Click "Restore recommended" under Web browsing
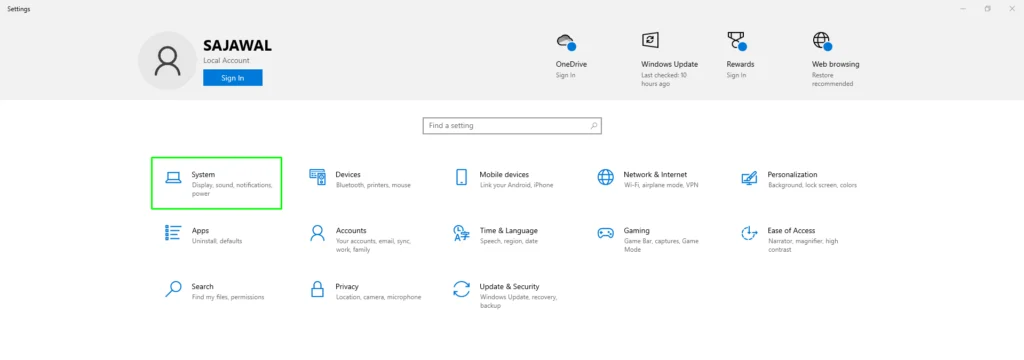The image size is (1024, 360). 832,80
